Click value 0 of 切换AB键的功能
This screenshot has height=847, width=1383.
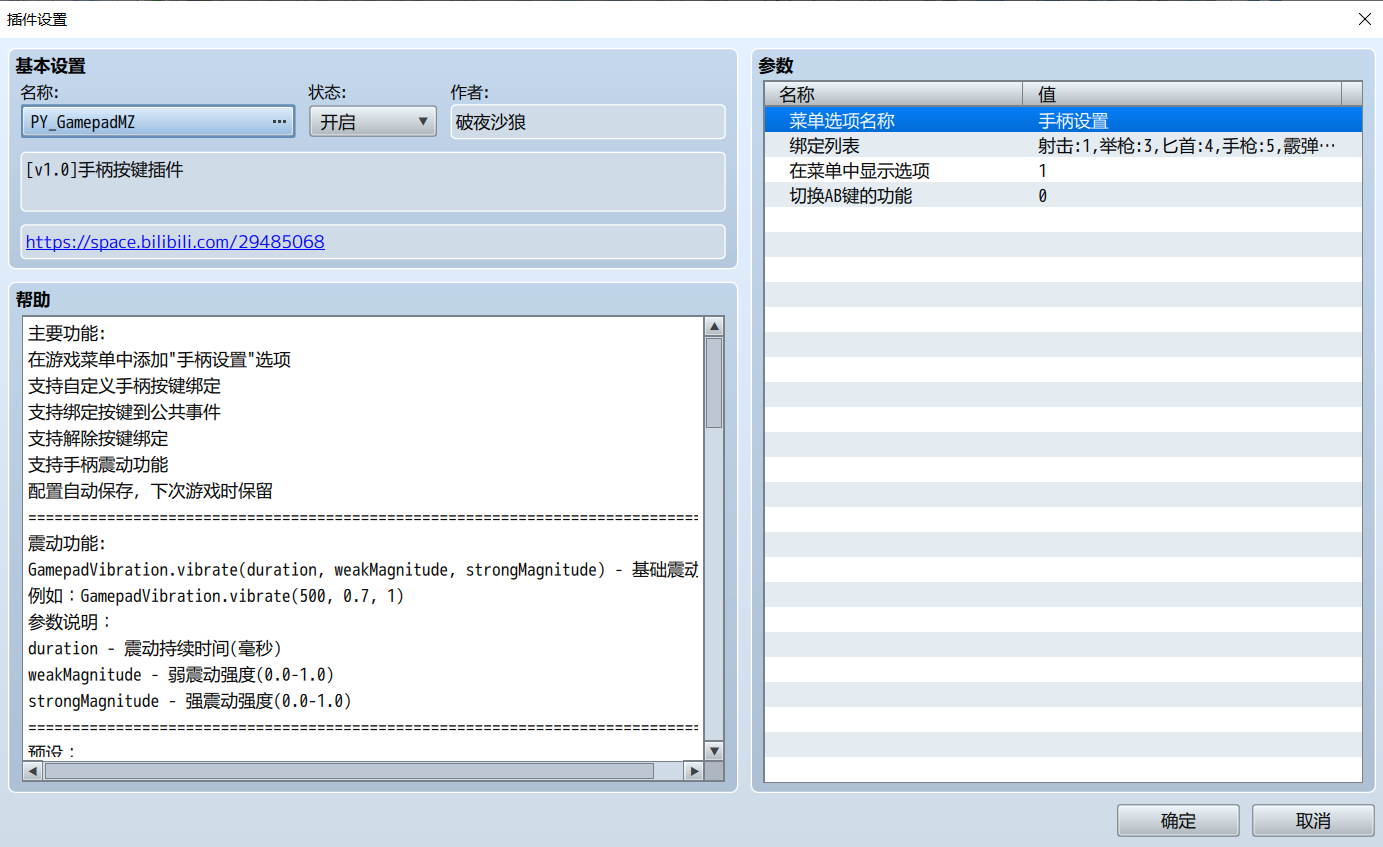1043,196
